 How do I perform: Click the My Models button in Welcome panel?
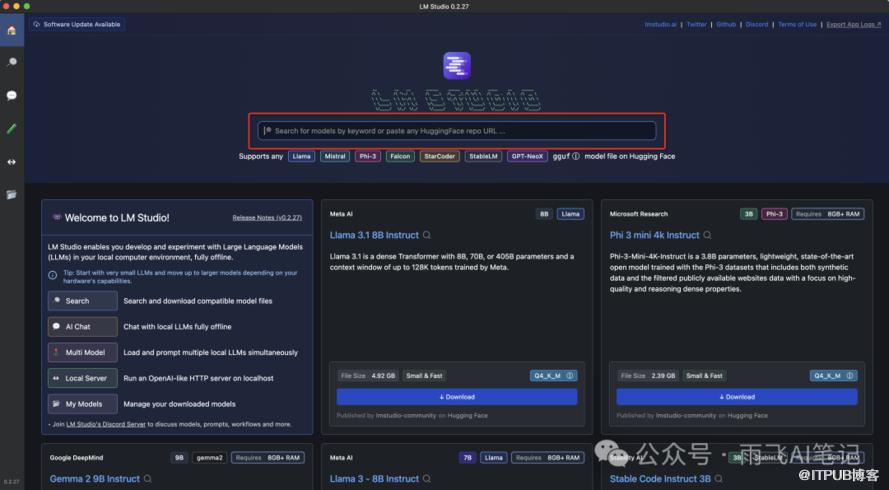pyautogui.click(x=83, y=404)
